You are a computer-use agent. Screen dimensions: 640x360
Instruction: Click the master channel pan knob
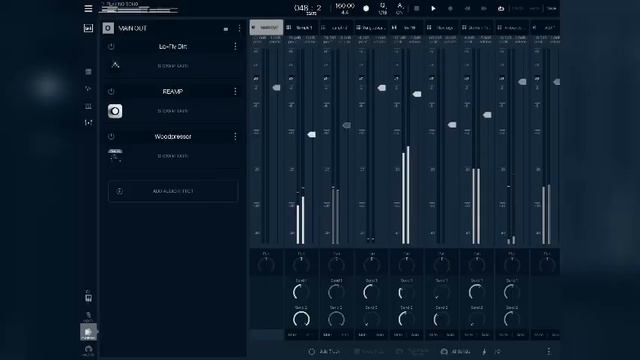266,265
